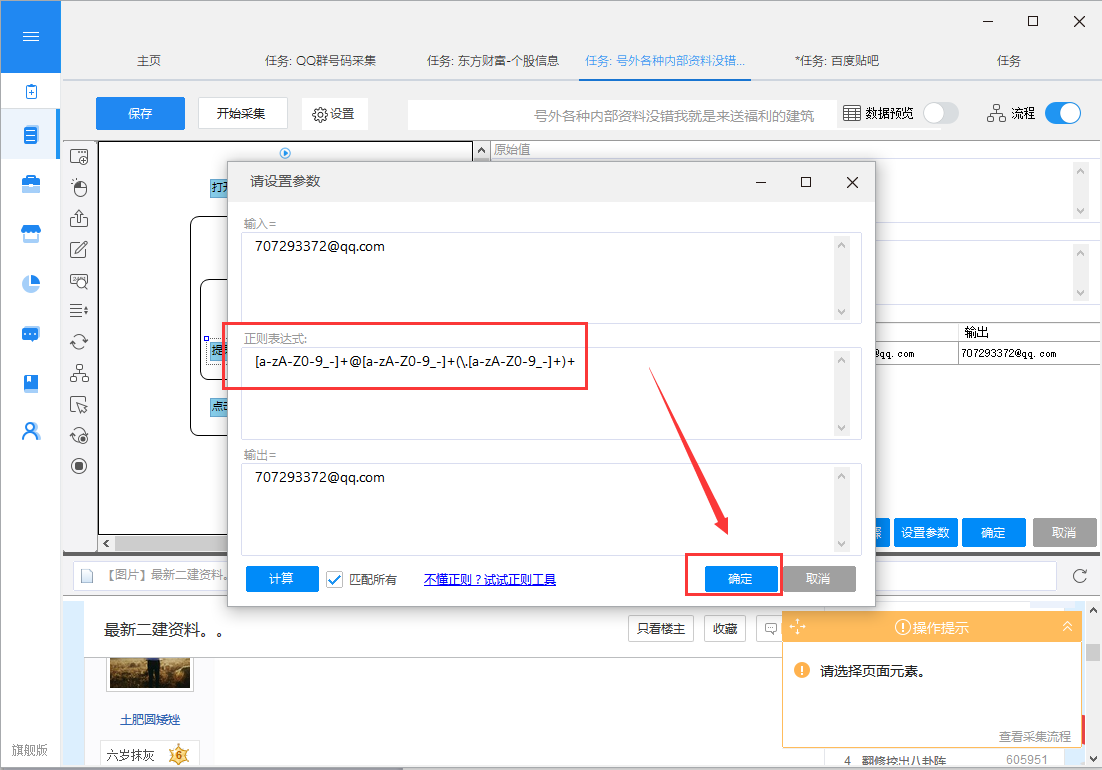This screenshot has height=770, width=1102.
Task: Open the hamburger menu in the sidebar
Action: (x=30, y=37)
